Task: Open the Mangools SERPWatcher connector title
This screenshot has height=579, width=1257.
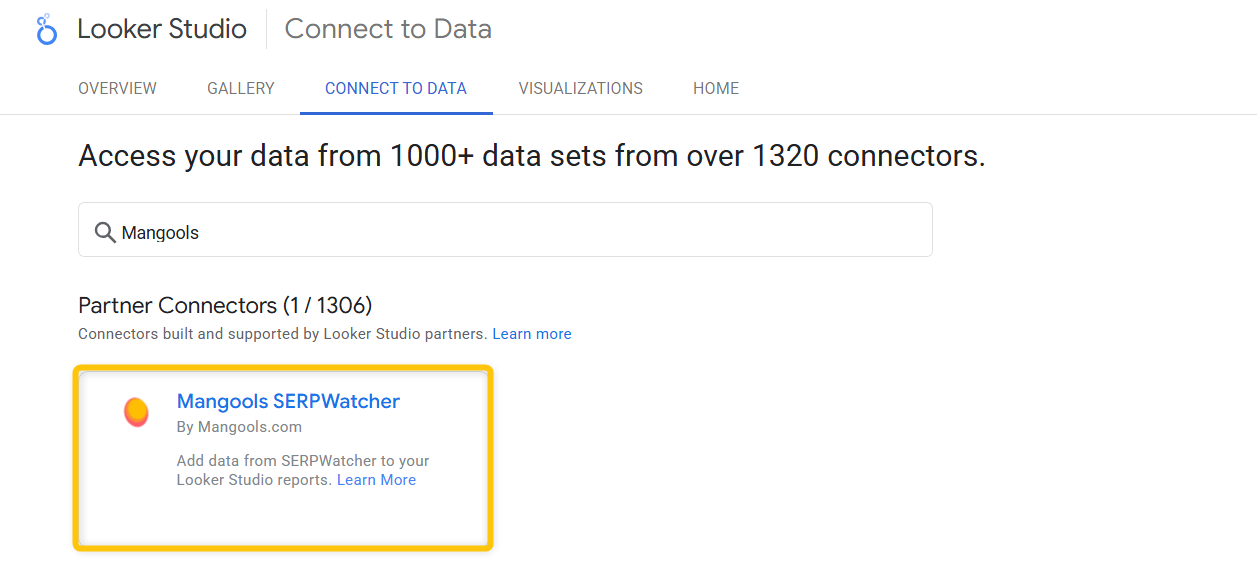Action: (x=288, y=401)
